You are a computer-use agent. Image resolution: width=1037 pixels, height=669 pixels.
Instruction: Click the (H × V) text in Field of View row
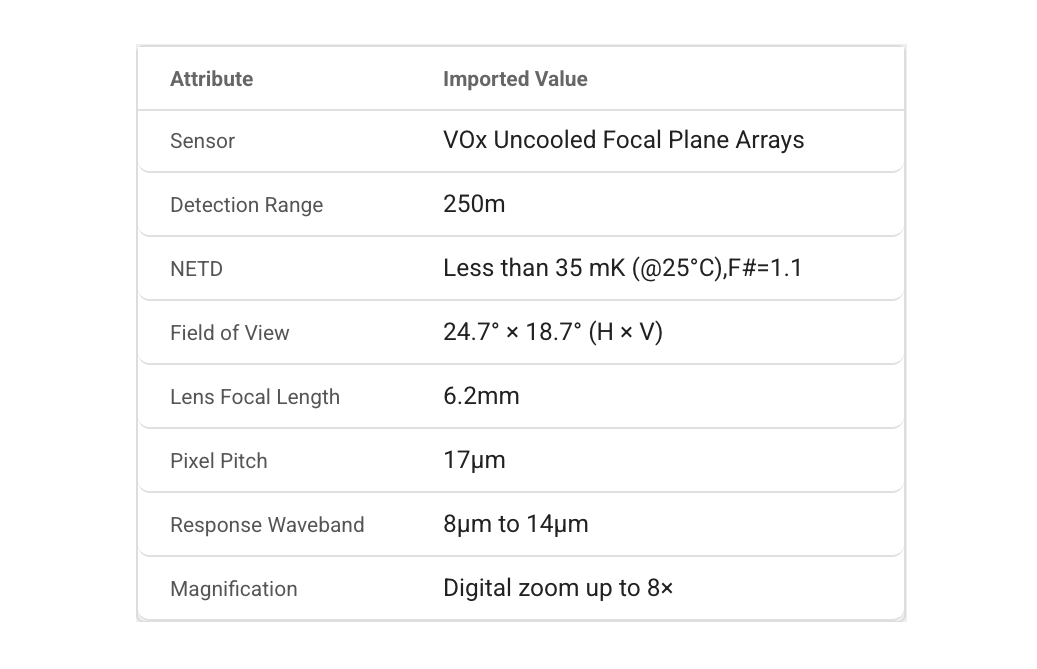point(626,332)
